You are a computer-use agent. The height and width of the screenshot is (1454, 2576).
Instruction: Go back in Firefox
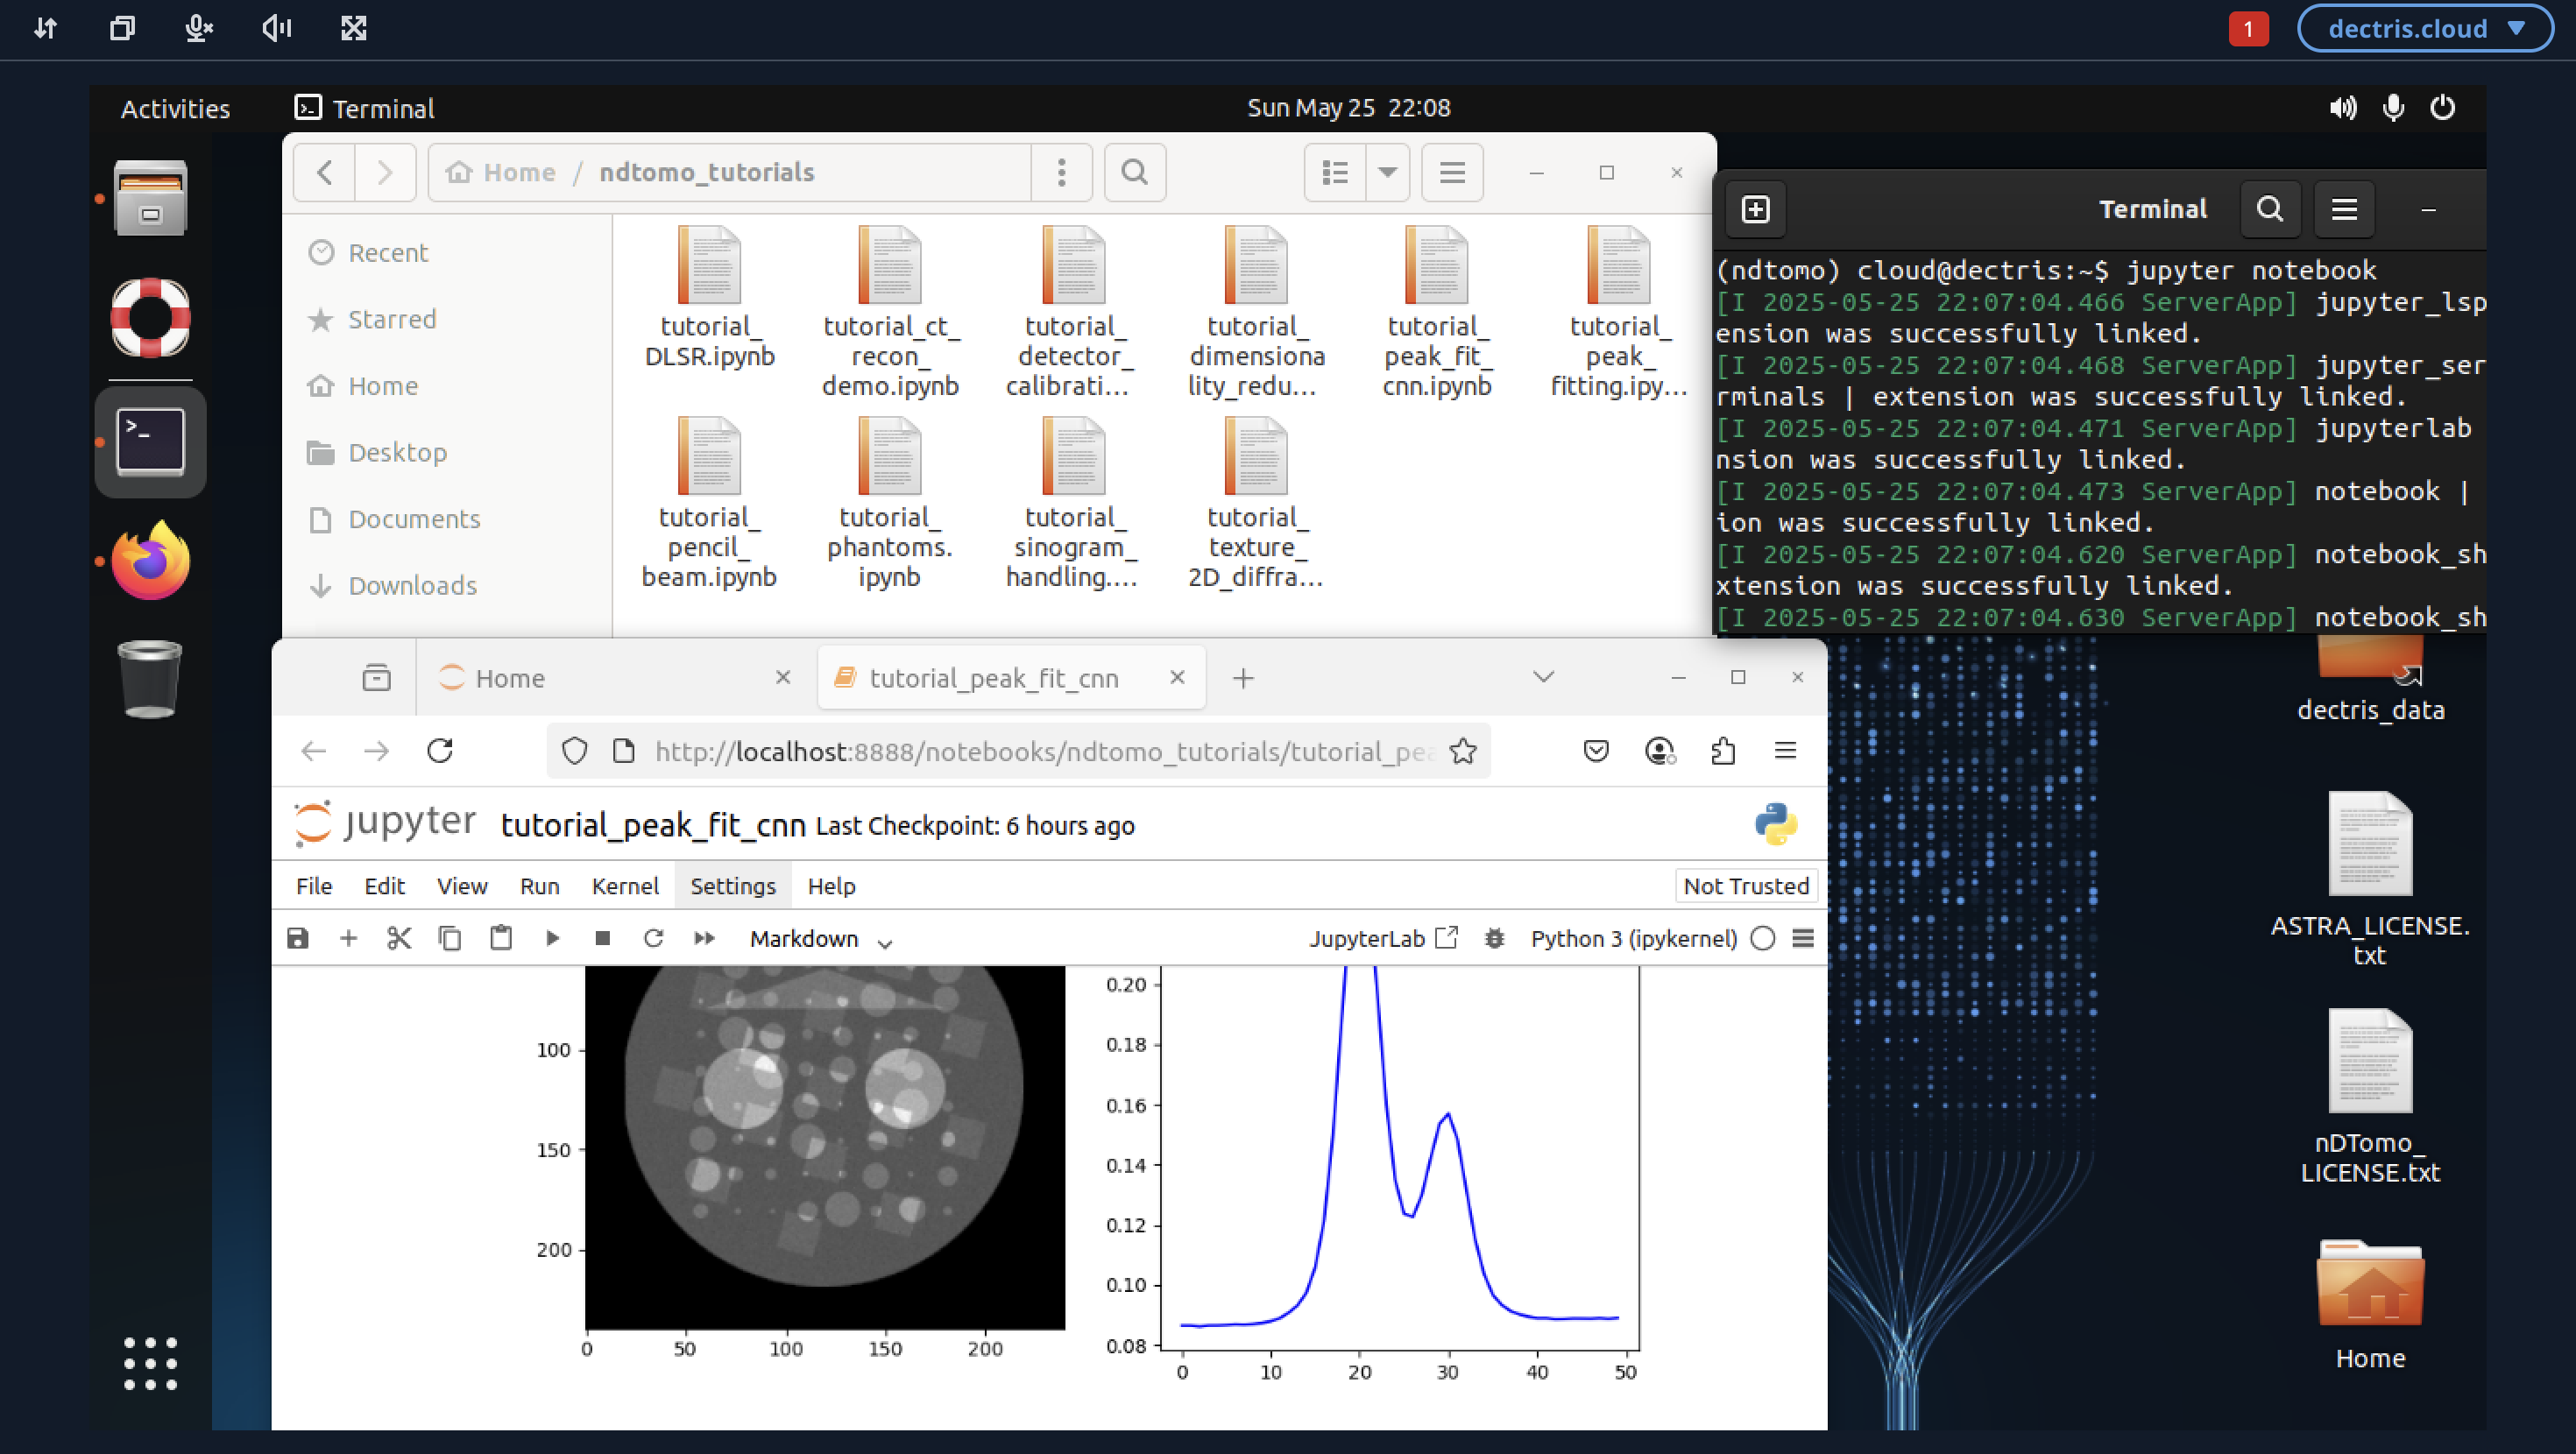pos(314,750)
